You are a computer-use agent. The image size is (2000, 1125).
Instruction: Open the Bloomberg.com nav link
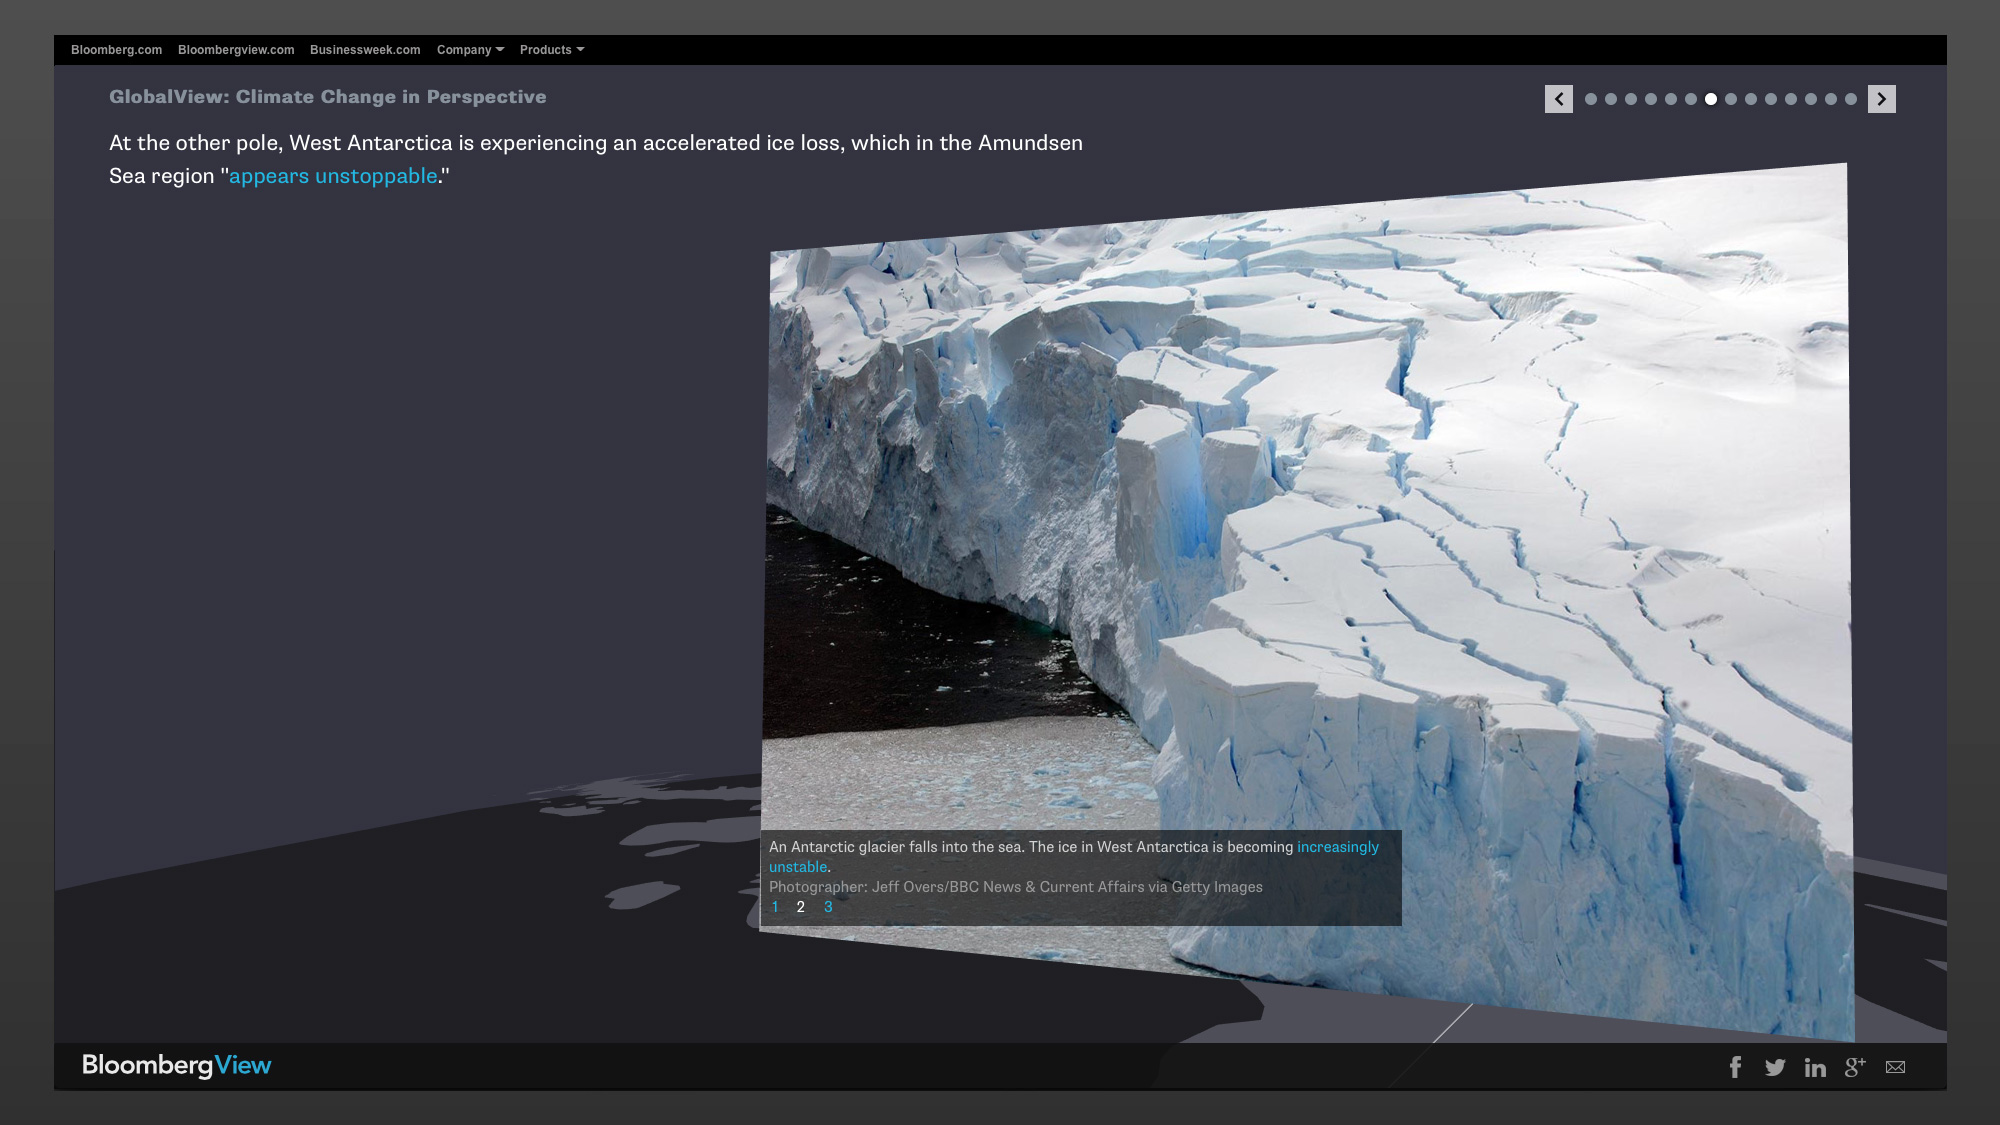click(116, 50)
